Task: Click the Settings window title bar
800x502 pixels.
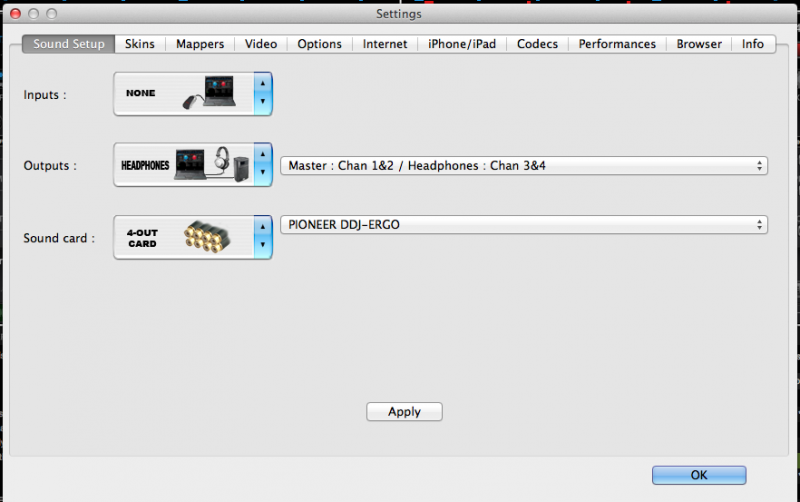Action: (399, 14)
